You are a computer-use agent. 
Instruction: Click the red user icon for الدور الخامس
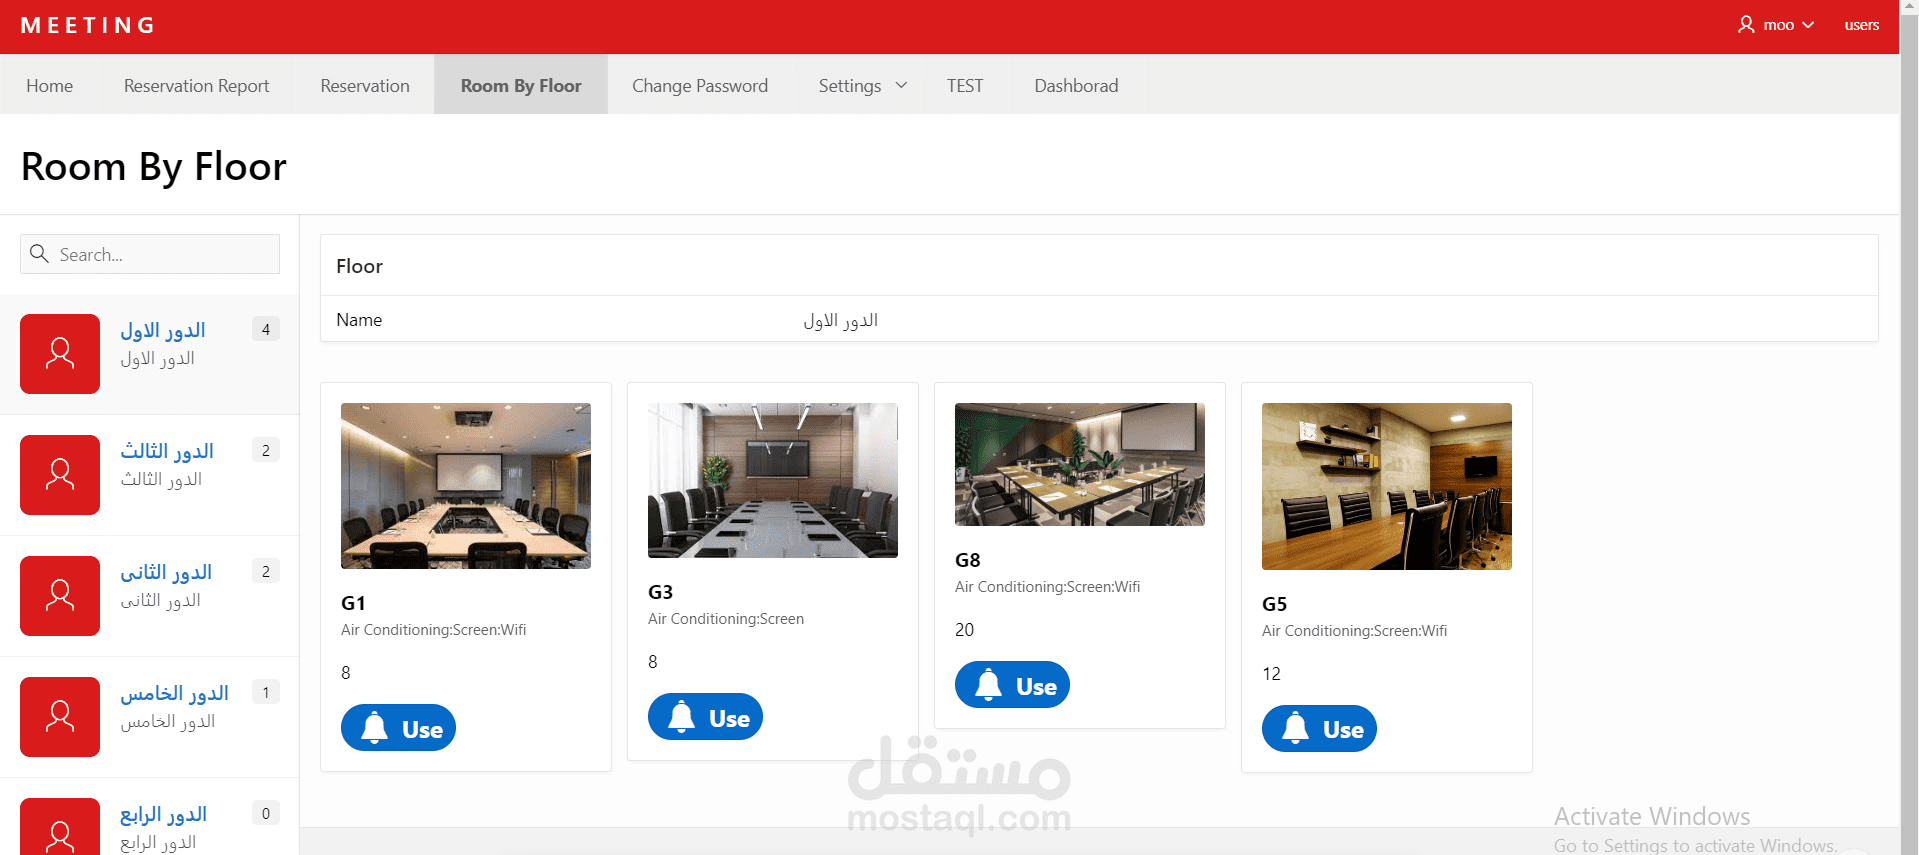point(60,717)
